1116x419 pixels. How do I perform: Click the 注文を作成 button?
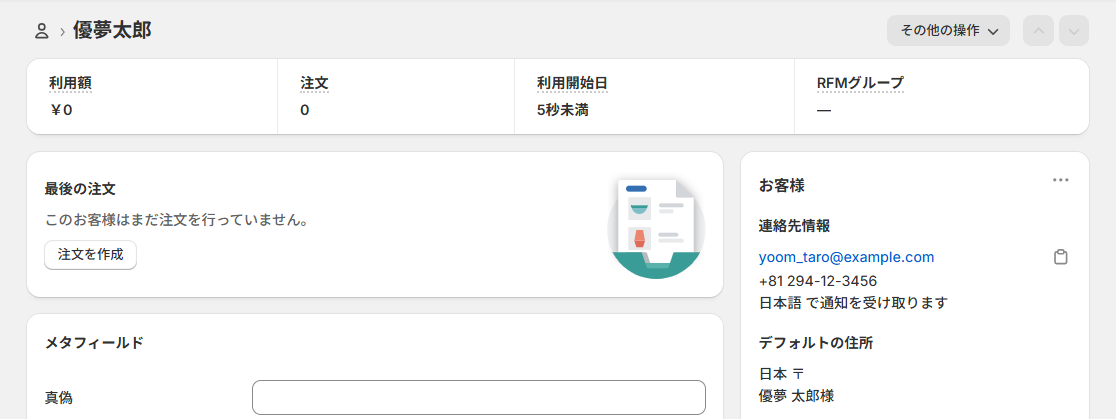tap(90, 254)
